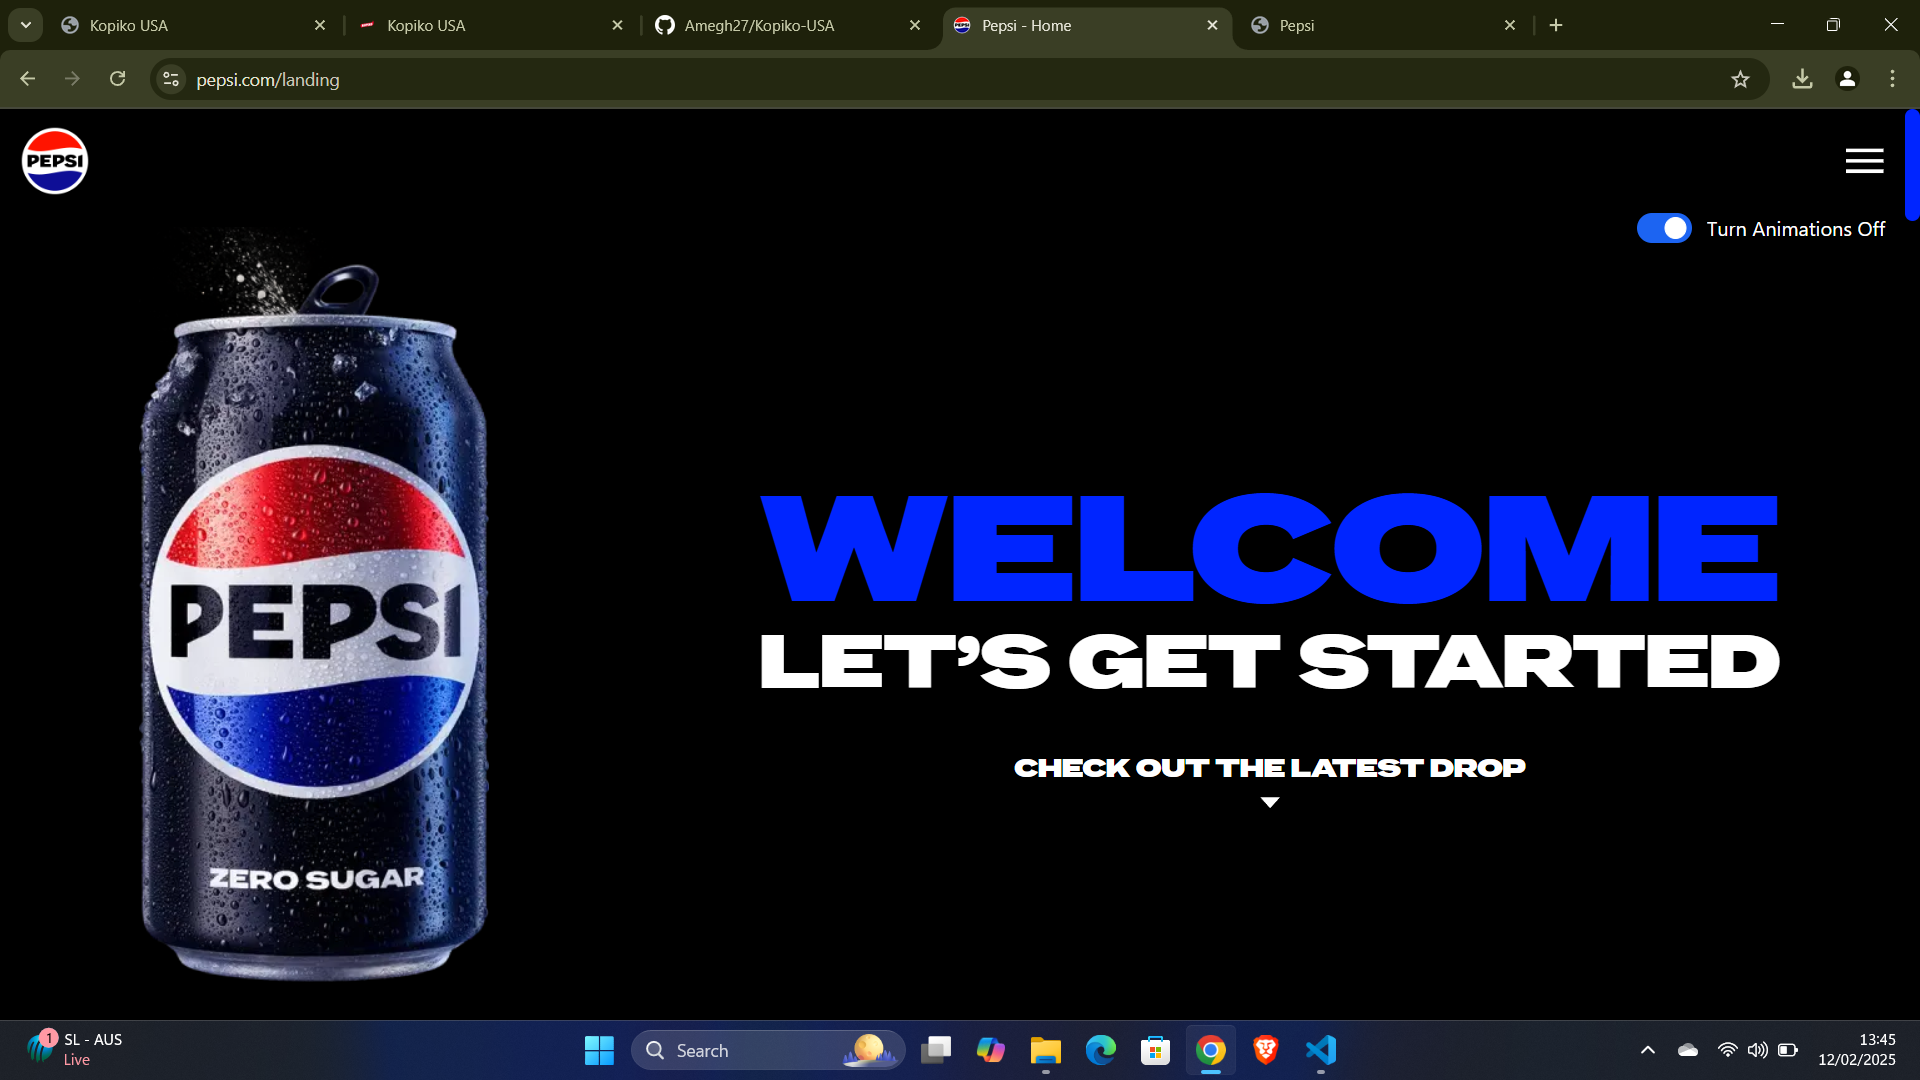Open Chrome profile avatar icon
Viewport: 1920px width, 1080px height.
pos(1847,79)
